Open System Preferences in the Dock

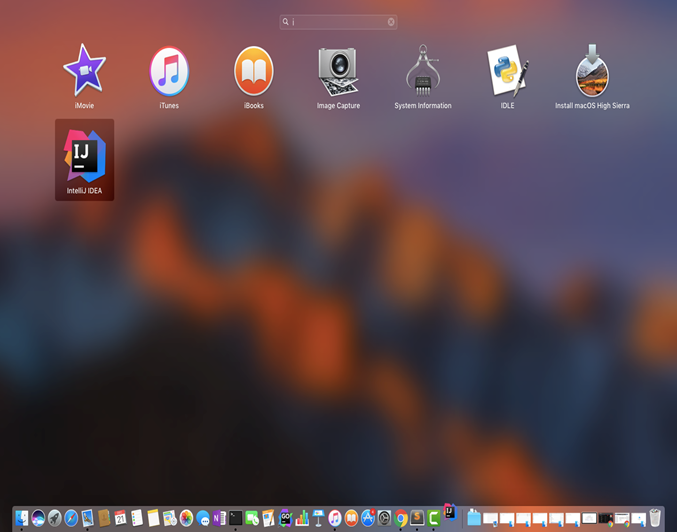pyautogui.click(x=384, y=518)
